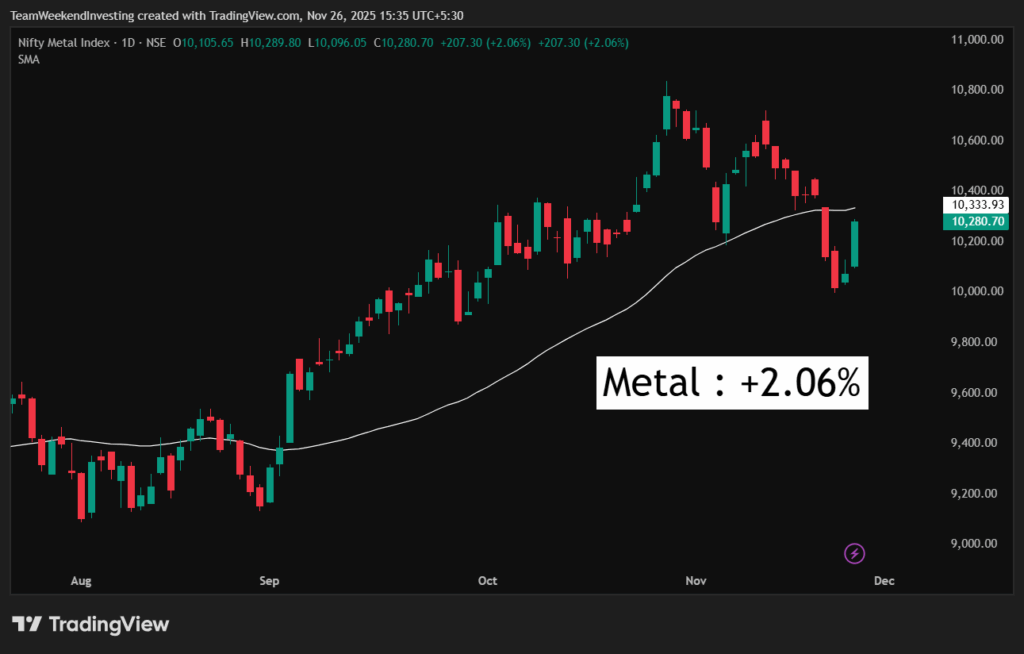
Task: Click the latest green candle on chart
Action: (x=855, y=244)
